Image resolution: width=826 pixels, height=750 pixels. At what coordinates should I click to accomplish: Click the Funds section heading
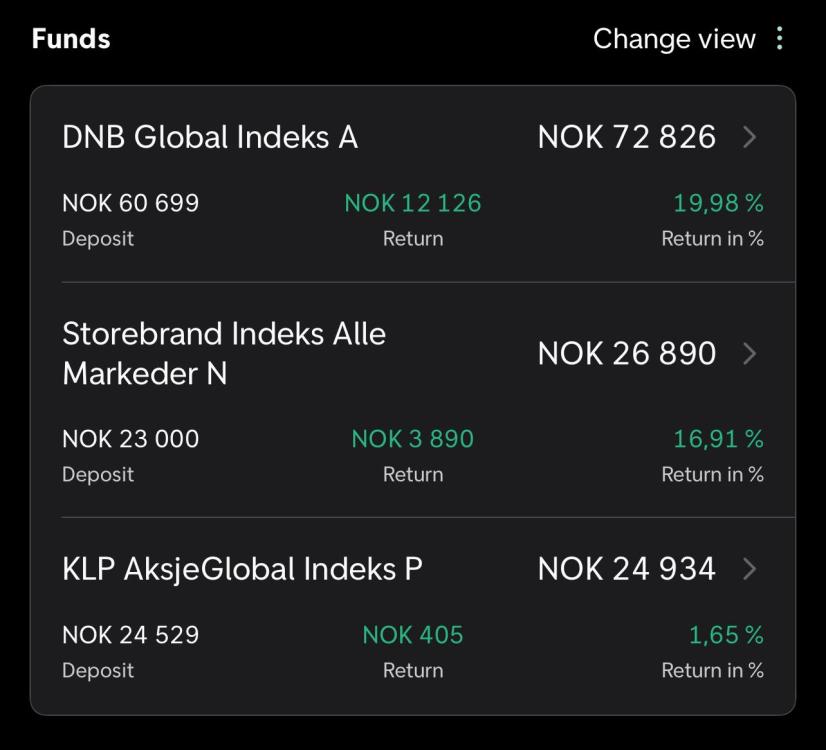71,39
